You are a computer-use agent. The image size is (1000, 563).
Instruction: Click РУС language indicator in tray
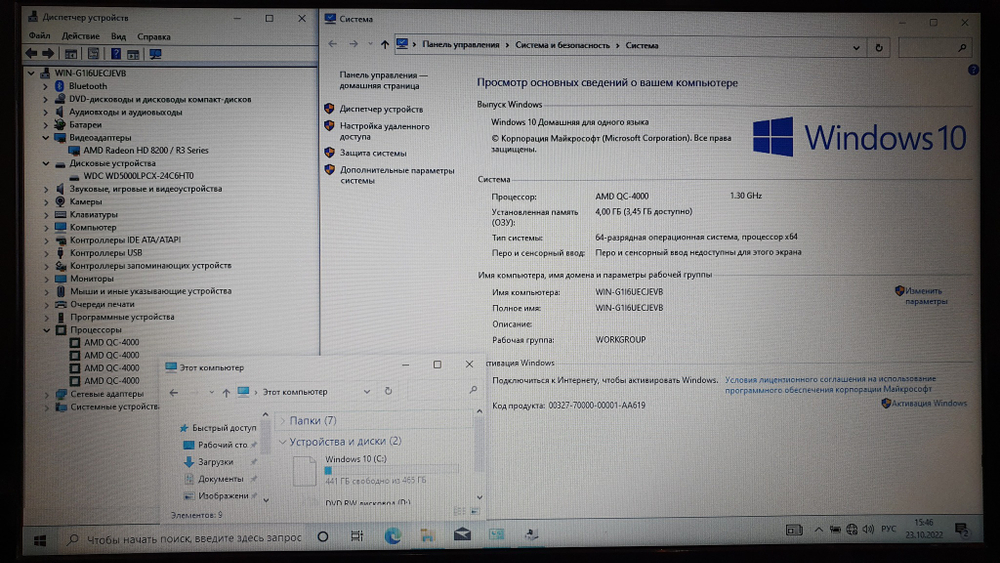coord(888,529)
